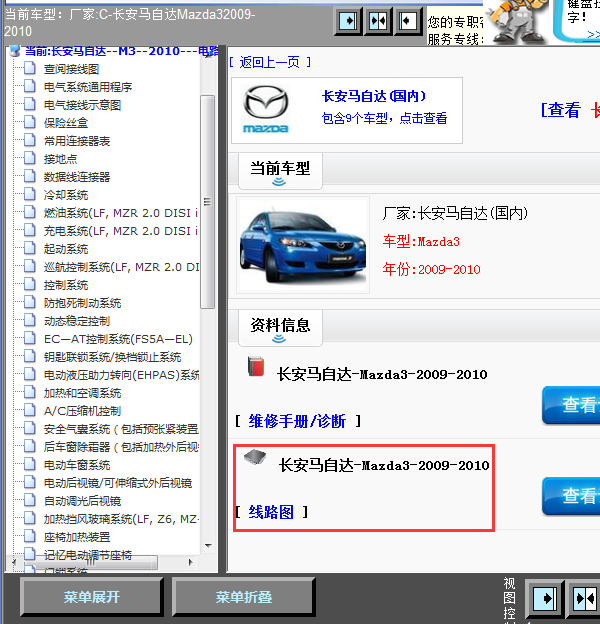The height and width of the screenshot is (624, 600).
Task: Click the 查看 button for 线路图
Action: [x=571, y=496]
